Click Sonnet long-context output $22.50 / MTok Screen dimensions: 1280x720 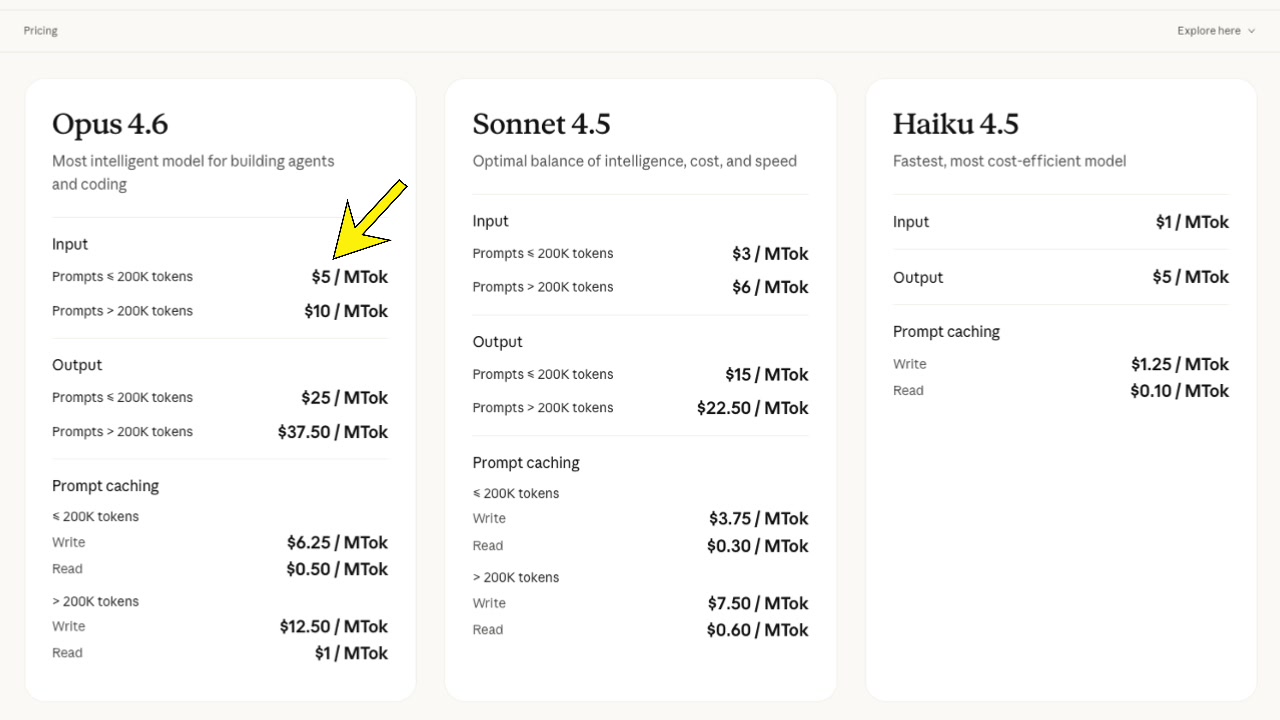point(753,408)
